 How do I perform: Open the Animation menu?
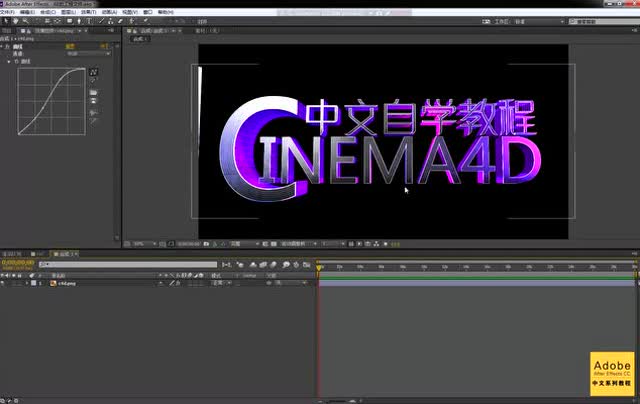pos(109,12)
